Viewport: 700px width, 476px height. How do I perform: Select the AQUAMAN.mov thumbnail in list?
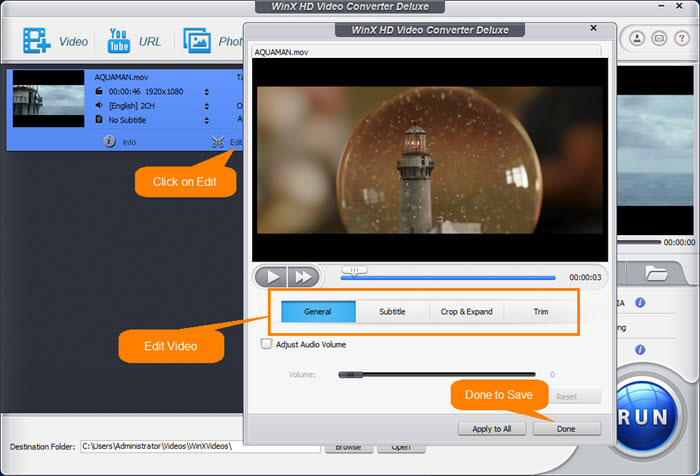click(48, 99)
